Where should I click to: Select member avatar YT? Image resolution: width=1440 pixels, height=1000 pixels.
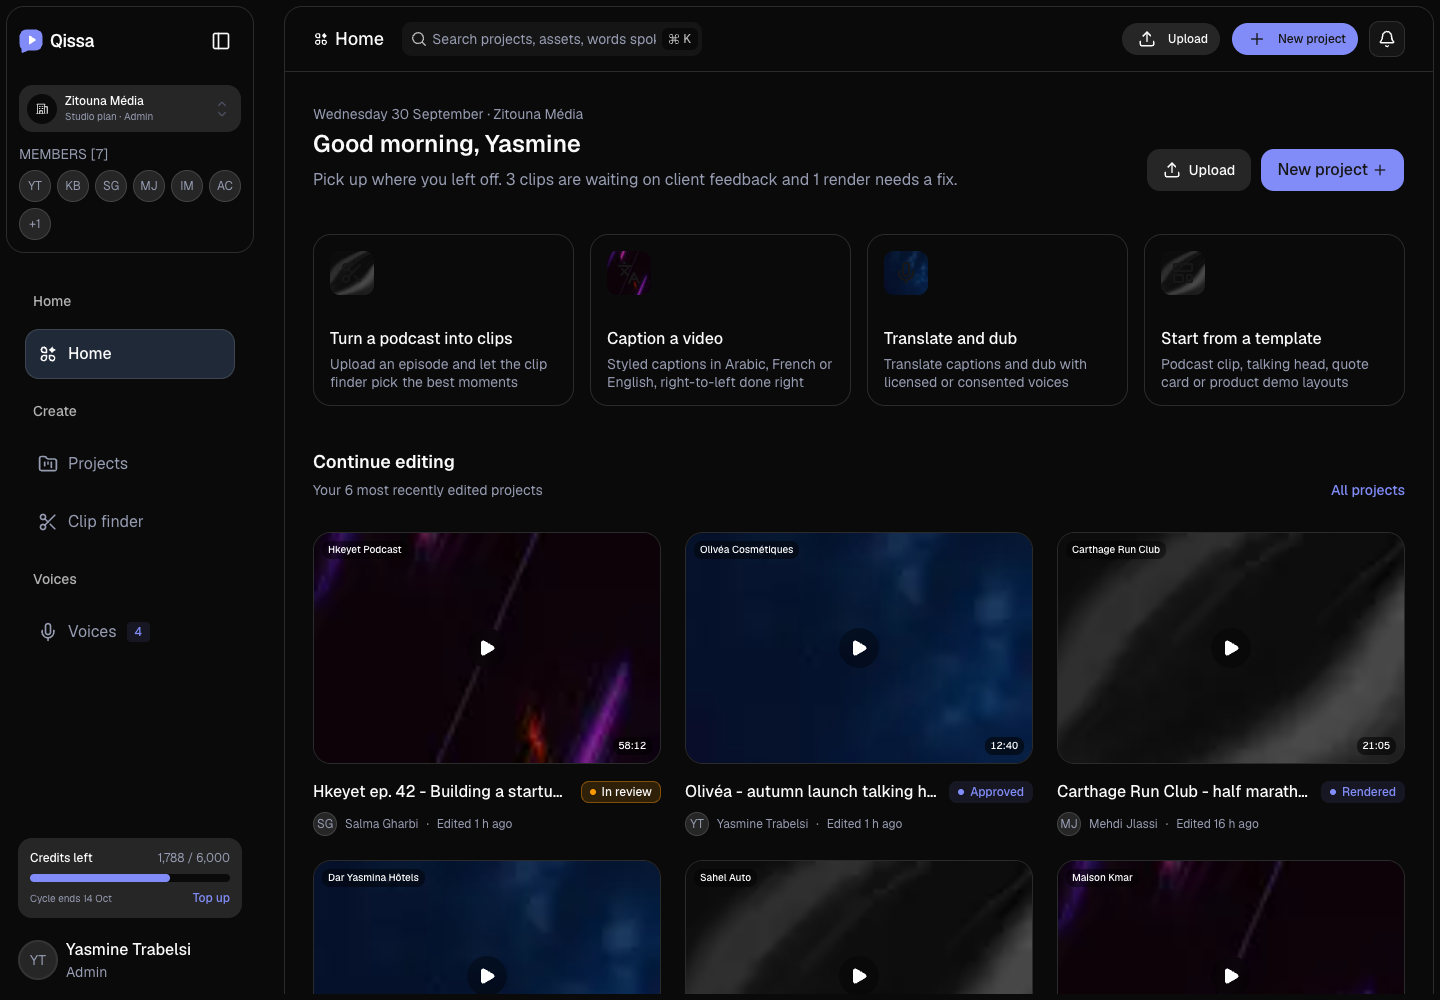35,186
